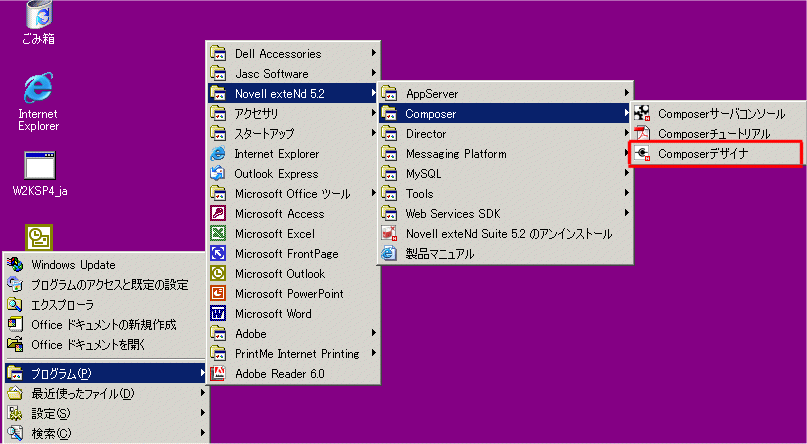807x444 pixels.
Task: Select Novell exteNd Suite 5.2 のアンインストール
Action: point(505,234)
